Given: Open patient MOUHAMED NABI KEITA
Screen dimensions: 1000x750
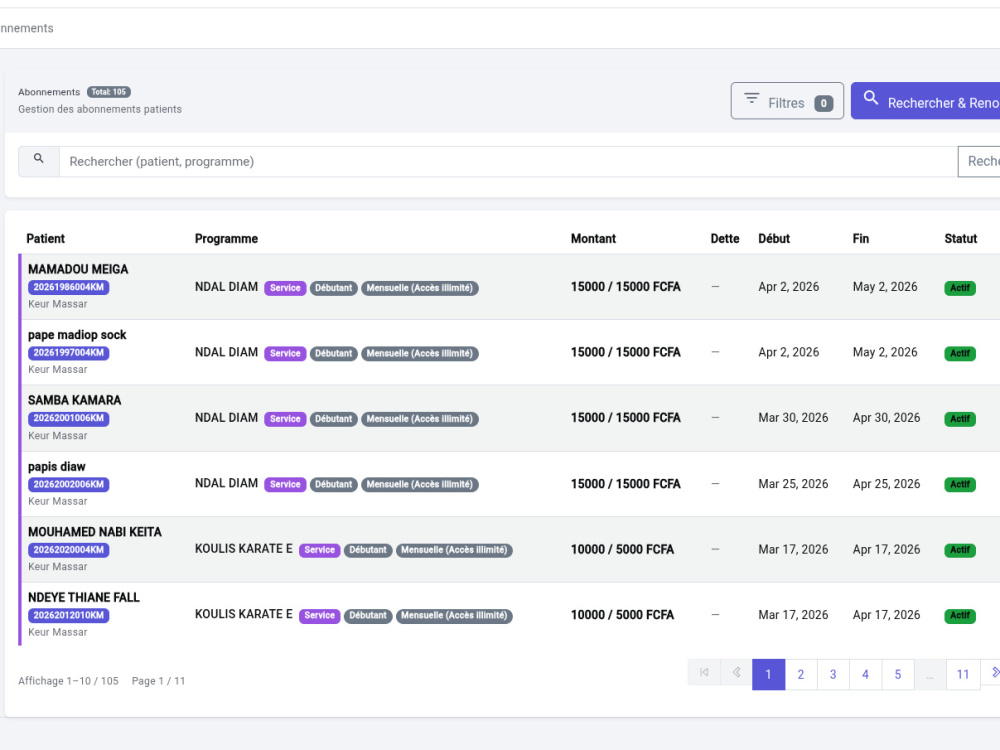Looking at the screenshot, I should point(95,532).
